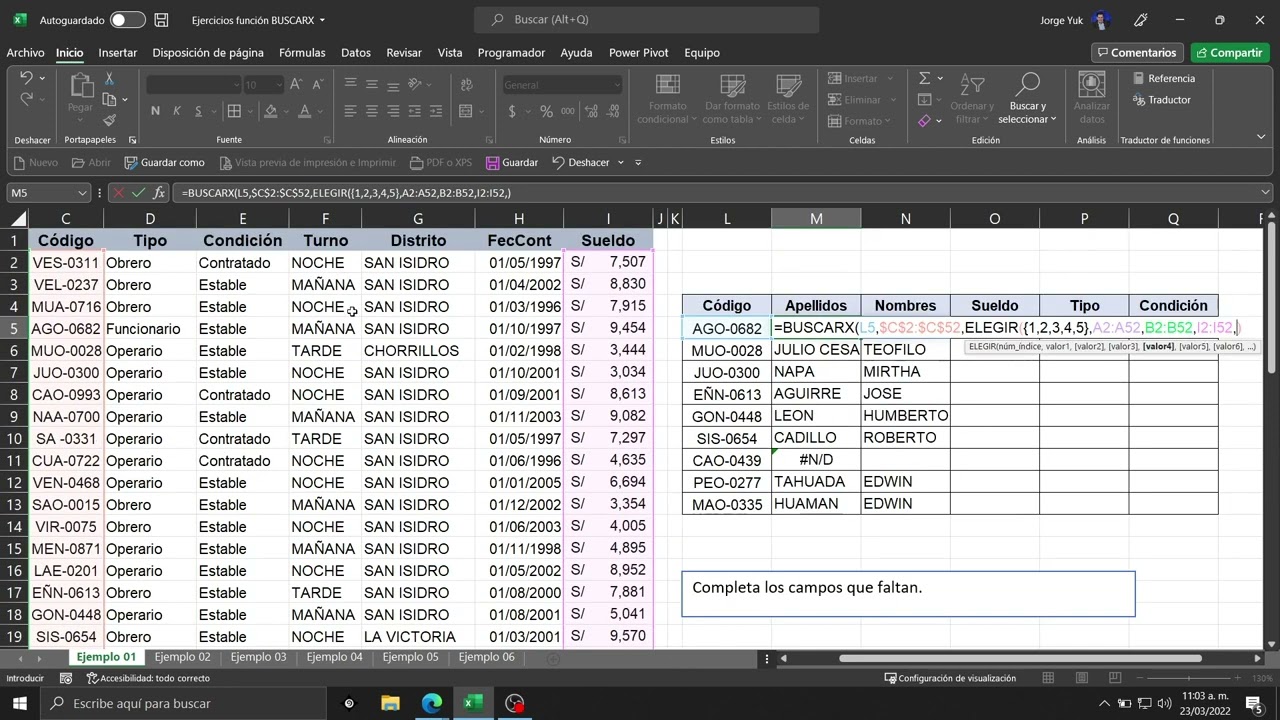Toggle the Autoguardado switch
Screen dimensions: 1280x720
tap(127, 20)
